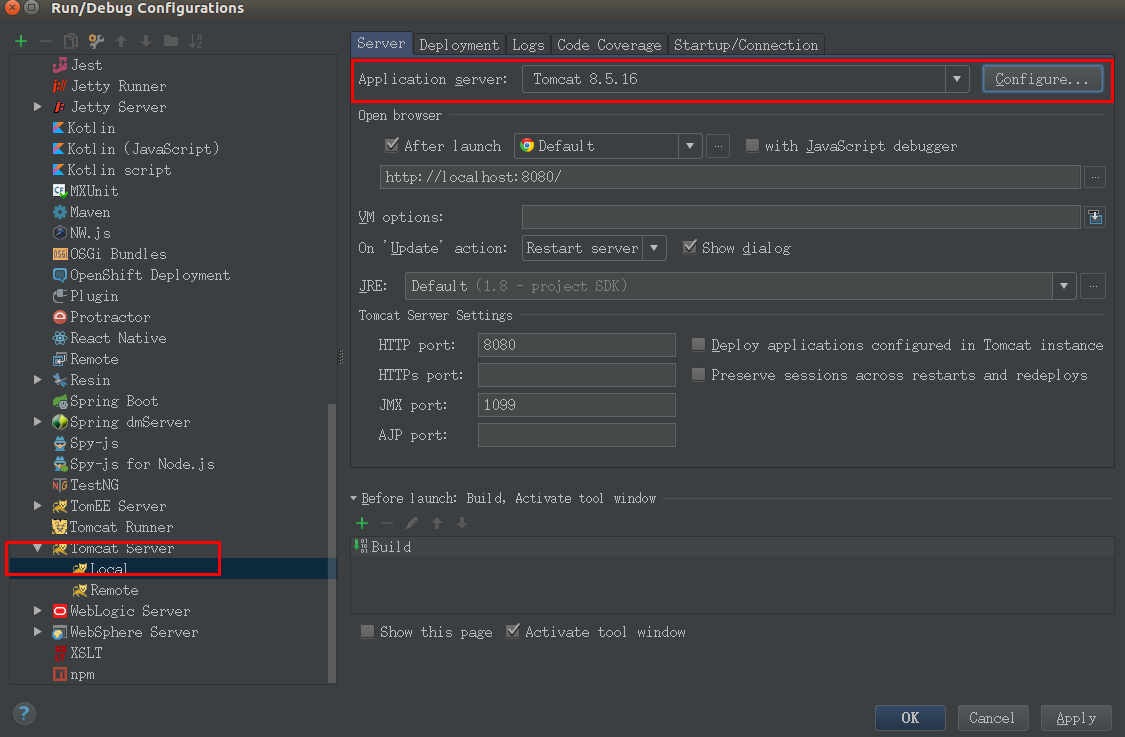
Task: Choose the Spring Boot configuration type
Action: pyautogui.click(x=105, y=401)
